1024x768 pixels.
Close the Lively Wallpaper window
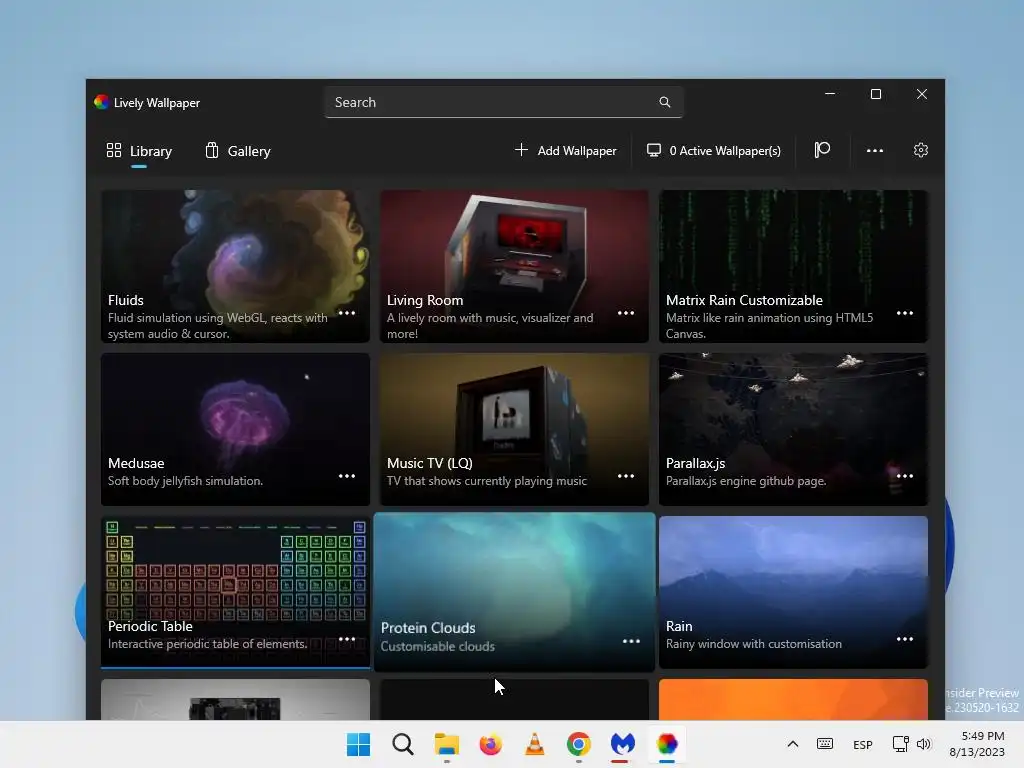921,94
